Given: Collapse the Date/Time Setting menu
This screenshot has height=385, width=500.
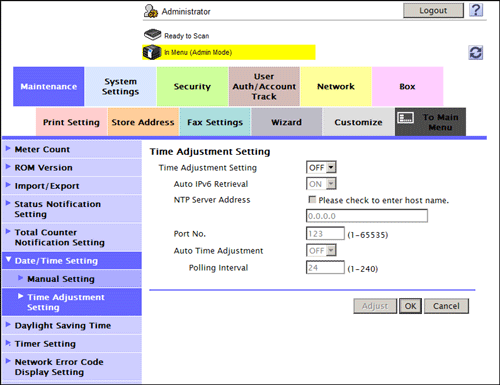Looking at the screenshot, I should coord(72,260).
